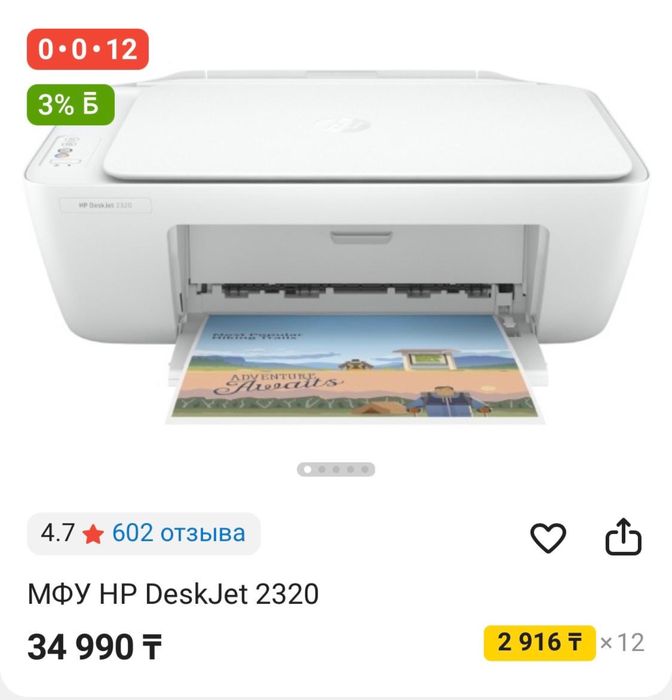The image size is (672, 700).
Task: Open the printer product photo
Action: [336, 246]
